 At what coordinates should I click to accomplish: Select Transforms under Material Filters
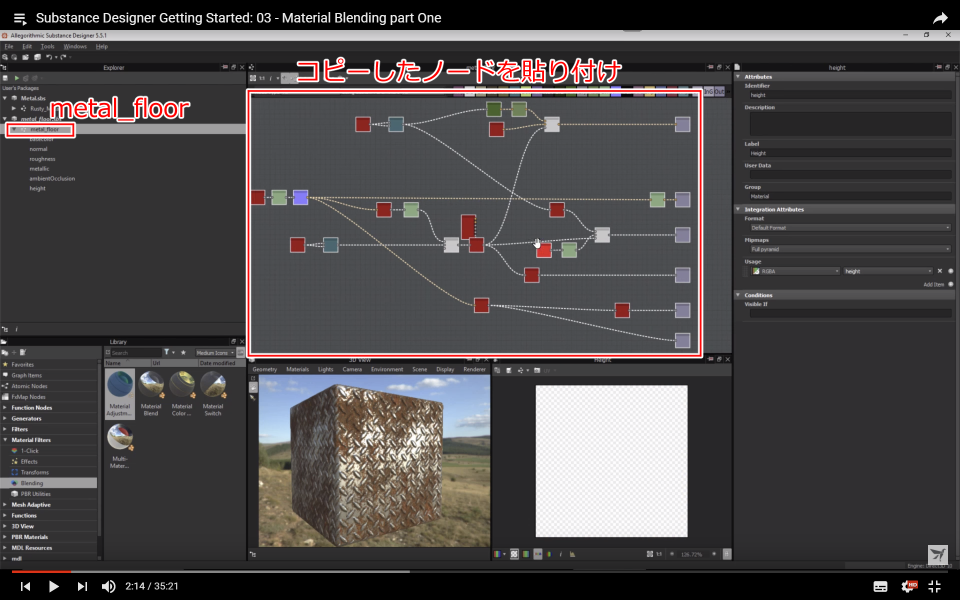34,473
